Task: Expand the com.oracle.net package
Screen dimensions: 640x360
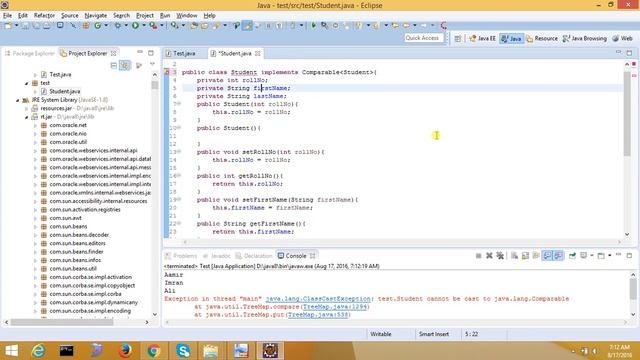Action: [x=35, y=125]
